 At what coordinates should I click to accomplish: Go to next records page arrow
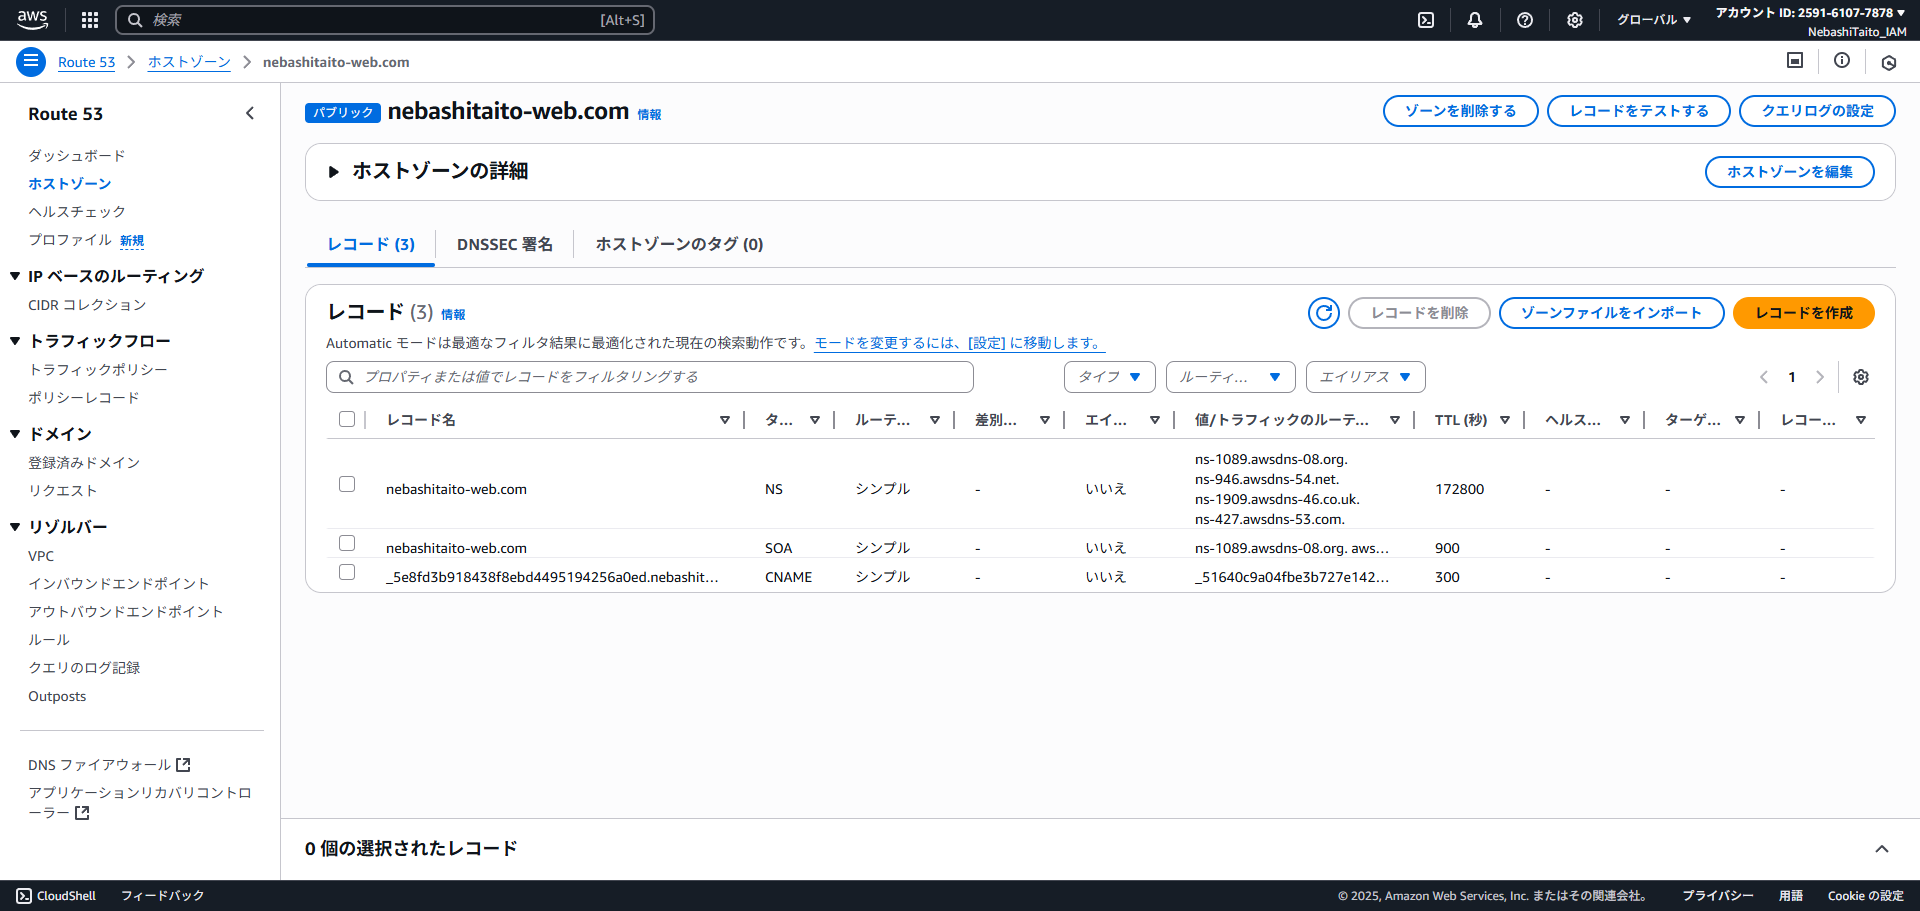(1820, 377)
